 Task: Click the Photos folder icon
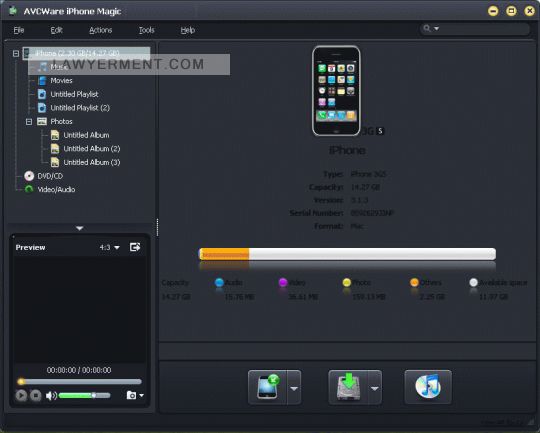point(42,121)
